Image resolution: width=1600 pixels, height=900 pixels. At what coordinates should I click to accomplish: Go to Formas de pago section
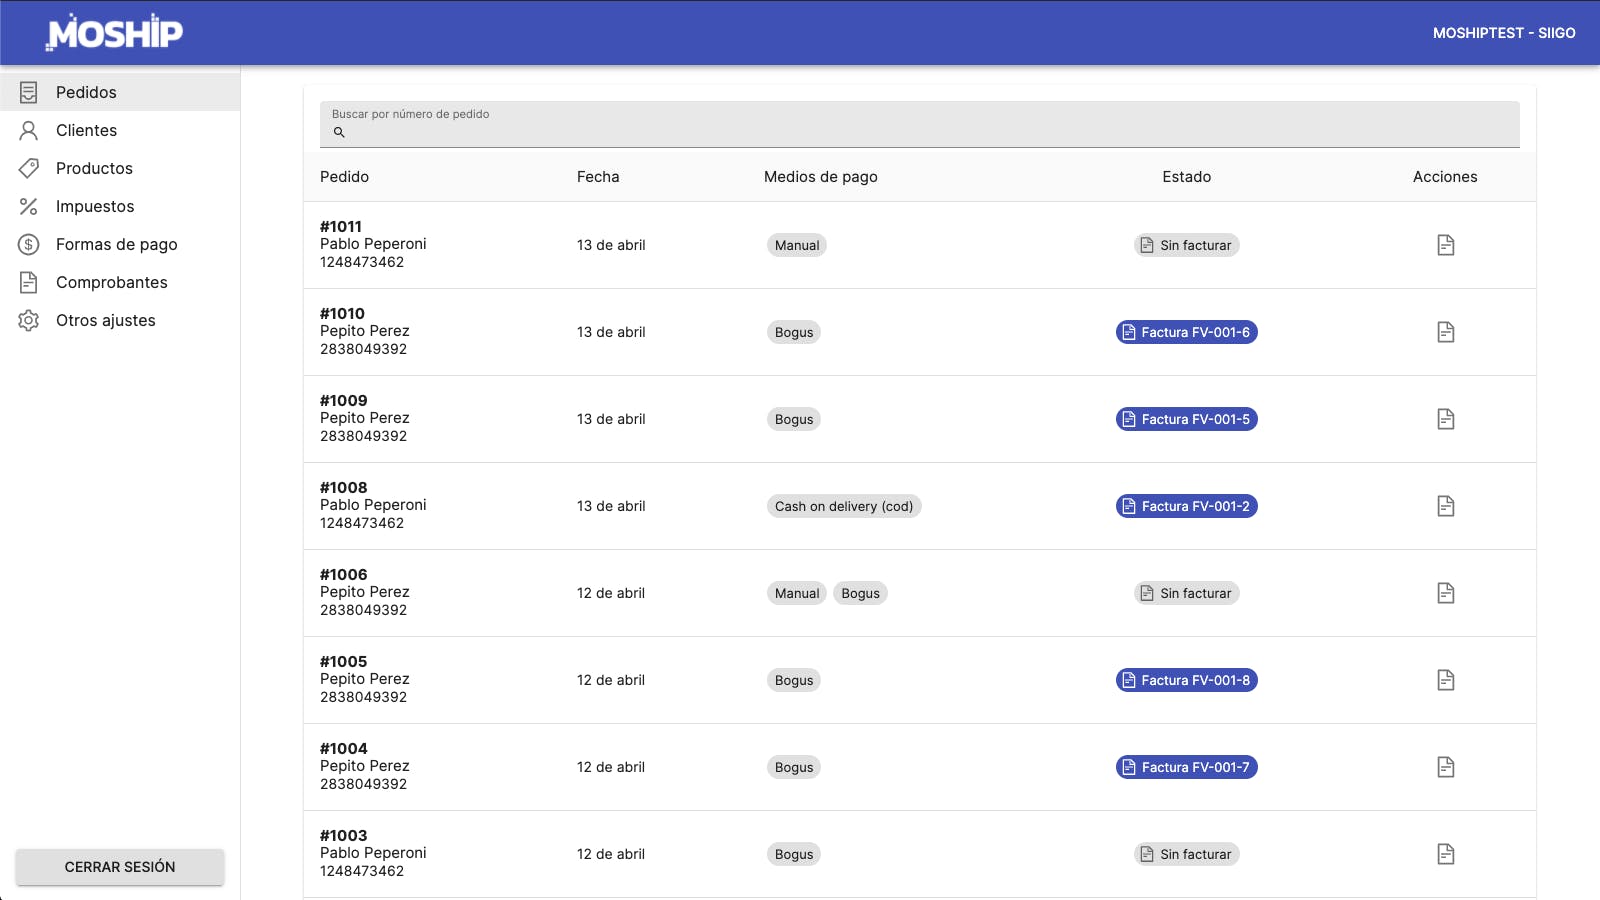116,244
